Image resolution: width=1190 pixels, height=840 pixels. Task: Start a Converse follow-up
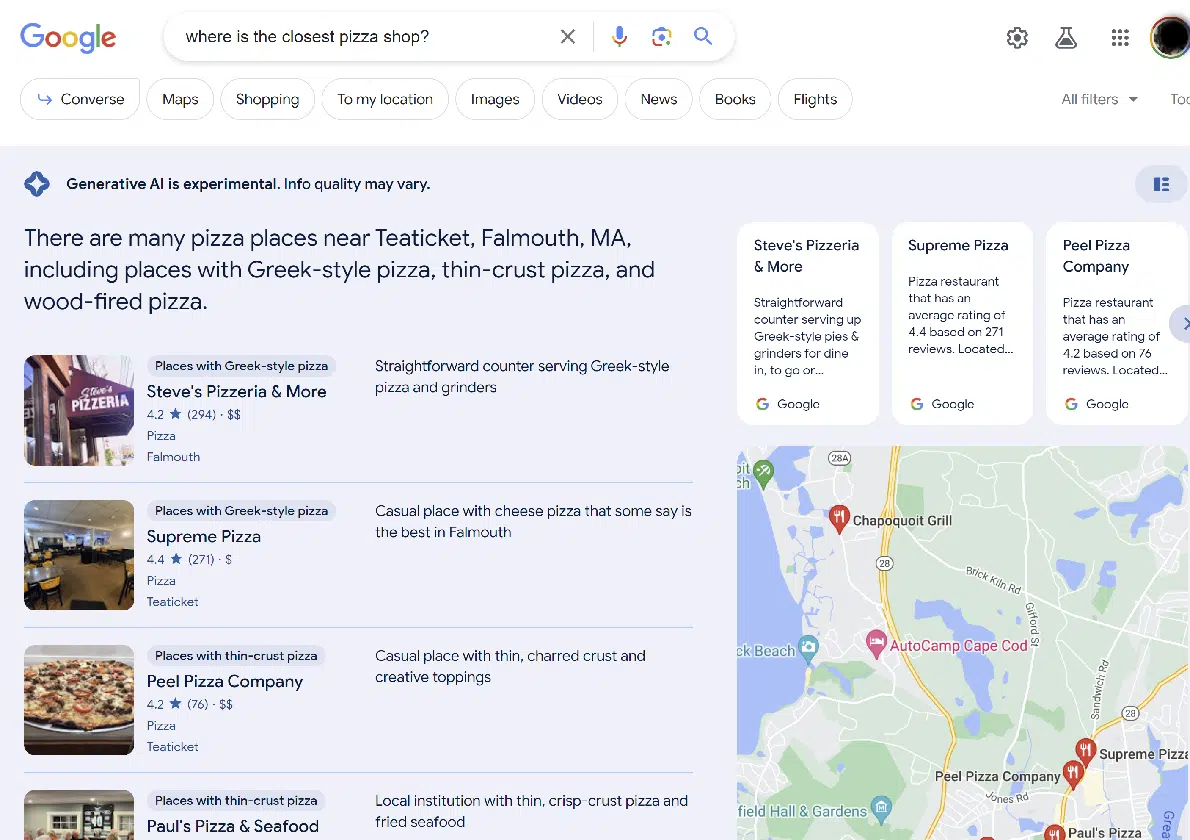[80, 99]
